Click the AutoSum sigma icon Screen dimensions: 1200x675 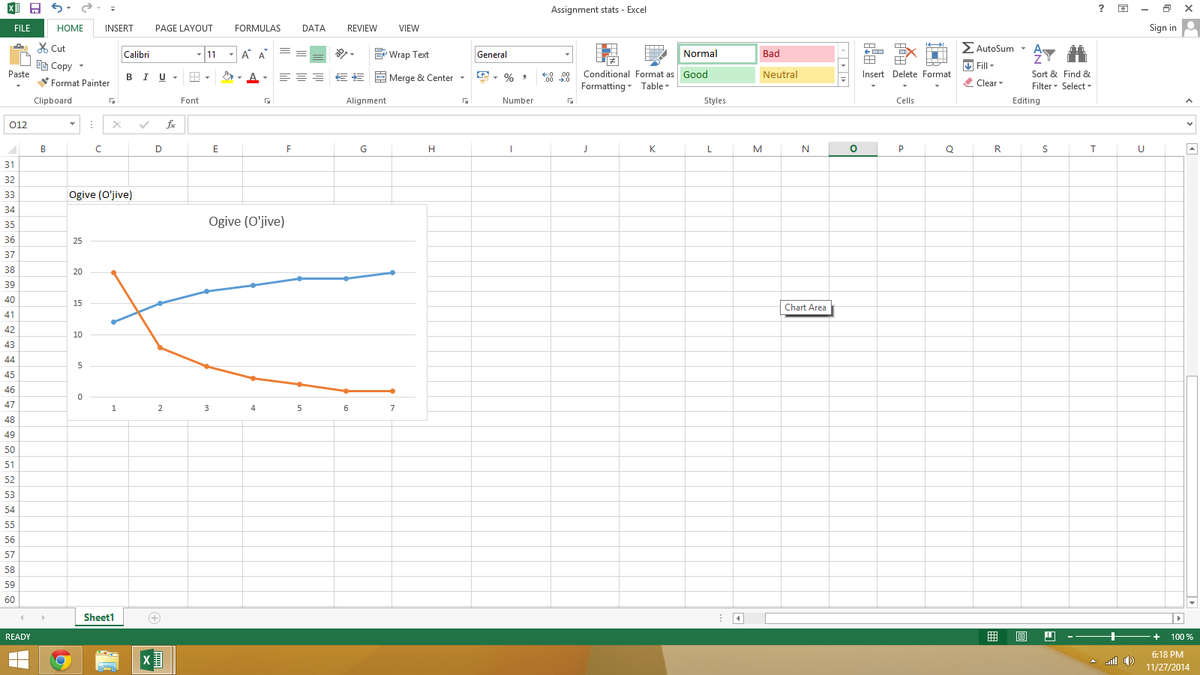[968, 48]
